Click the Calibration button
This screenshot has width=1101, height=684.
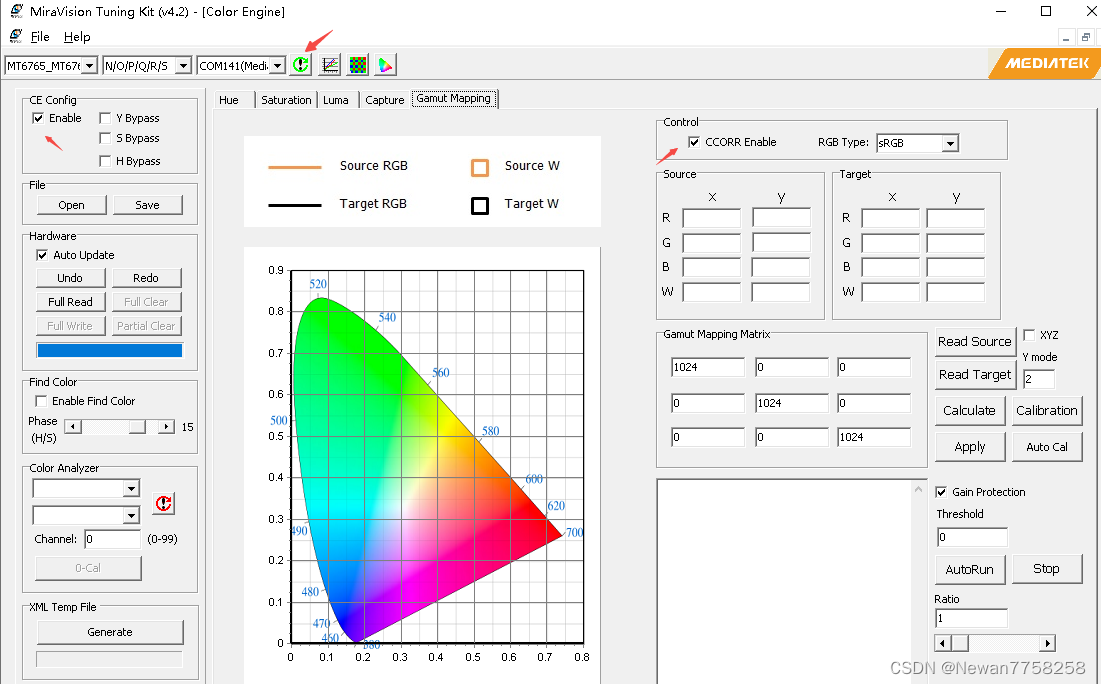[x=1047, y=411]
